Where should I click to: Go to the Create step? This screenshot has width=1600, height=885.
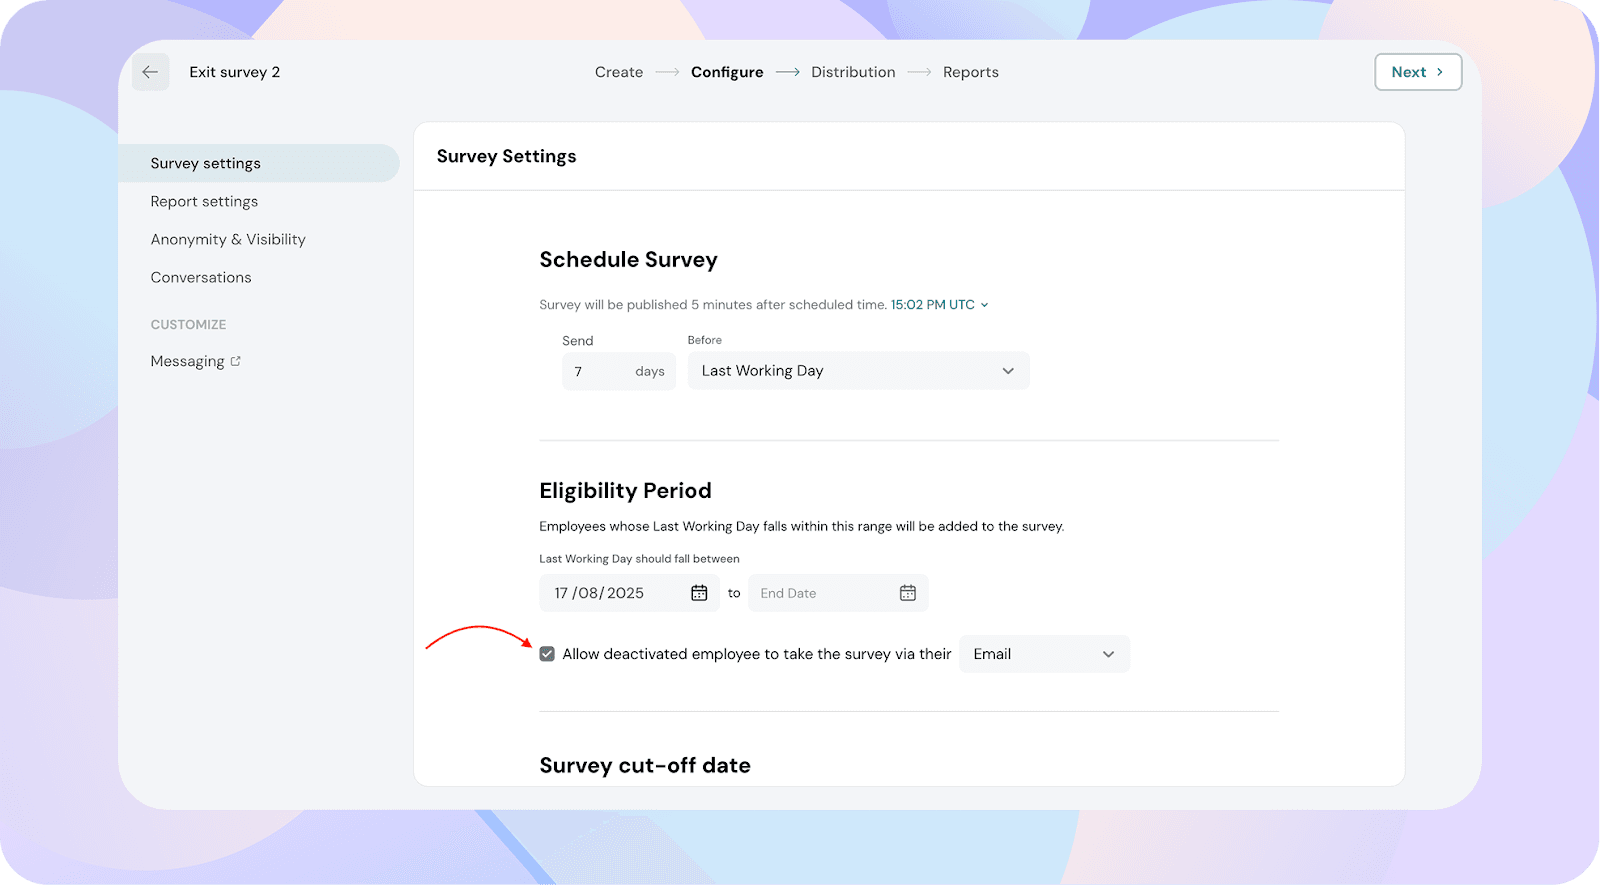619,72
